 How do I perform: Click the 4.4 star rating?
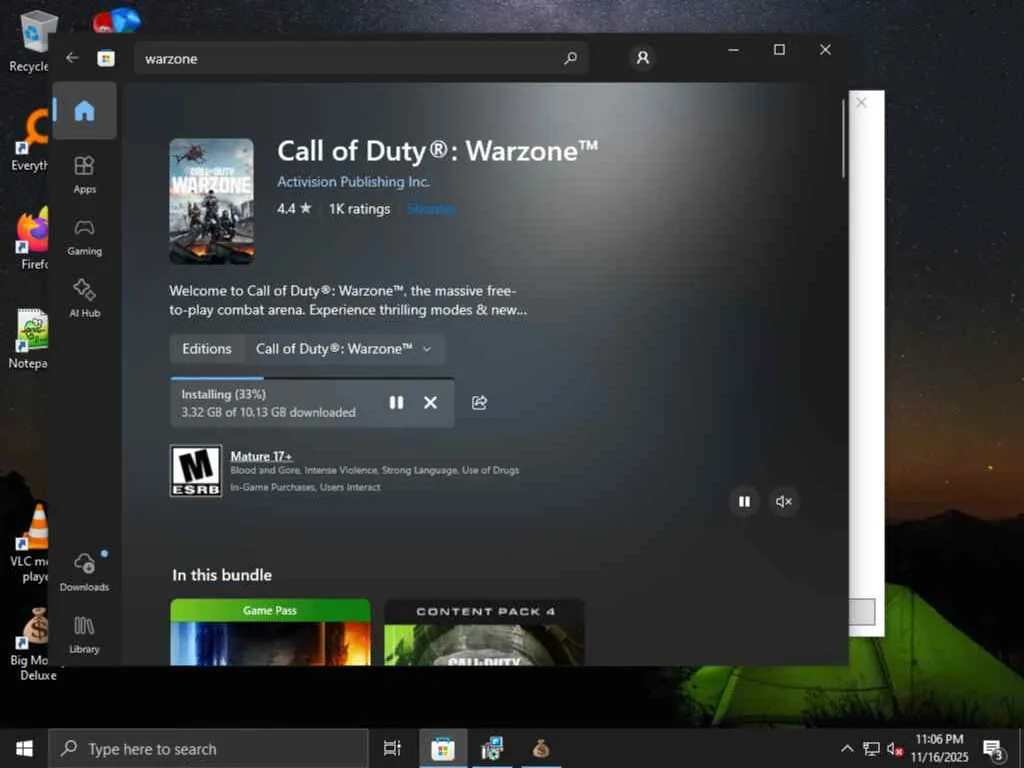[294, 209]
